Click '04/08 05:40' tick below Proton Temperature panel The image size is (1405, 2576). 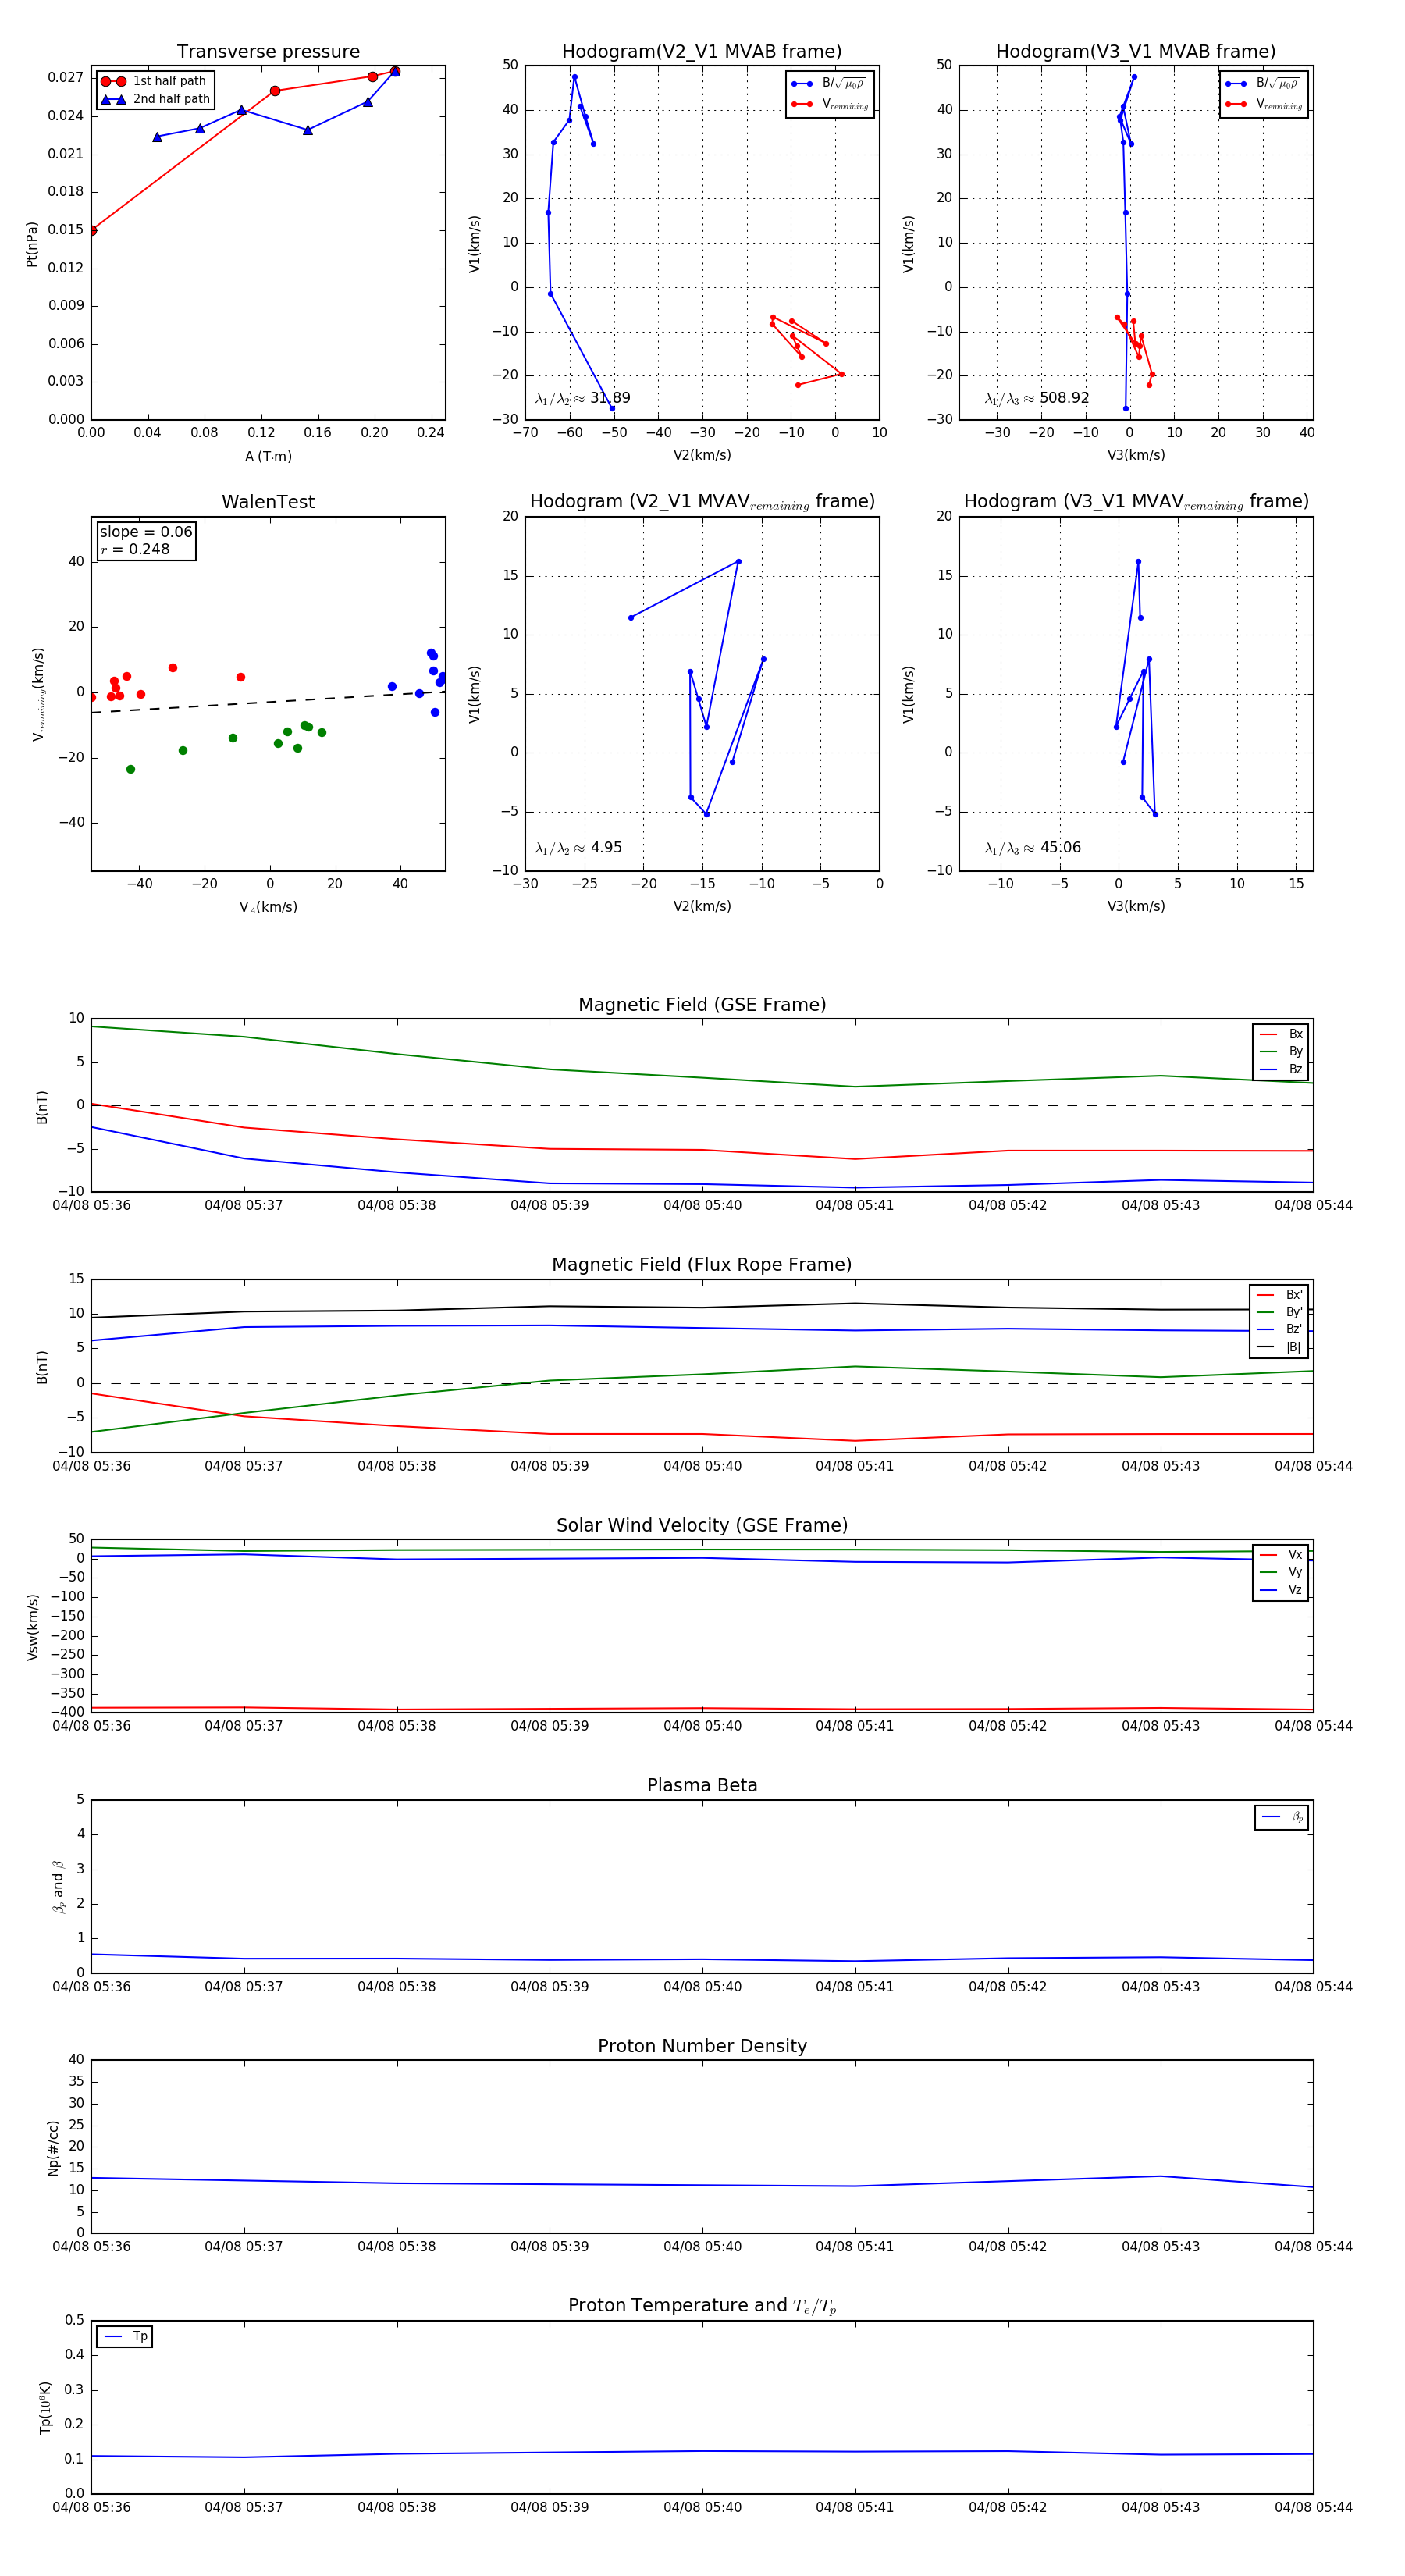pos(702,2507)
